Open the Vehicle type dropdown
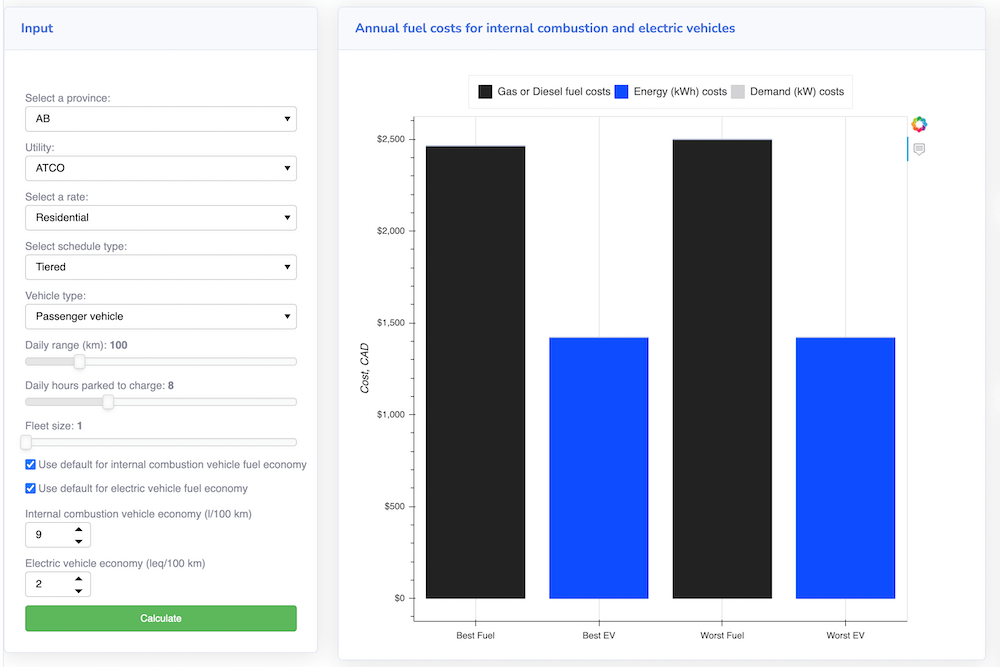Image resolution: width=1000 pixels, height=667 pixels. coord(160,317)
